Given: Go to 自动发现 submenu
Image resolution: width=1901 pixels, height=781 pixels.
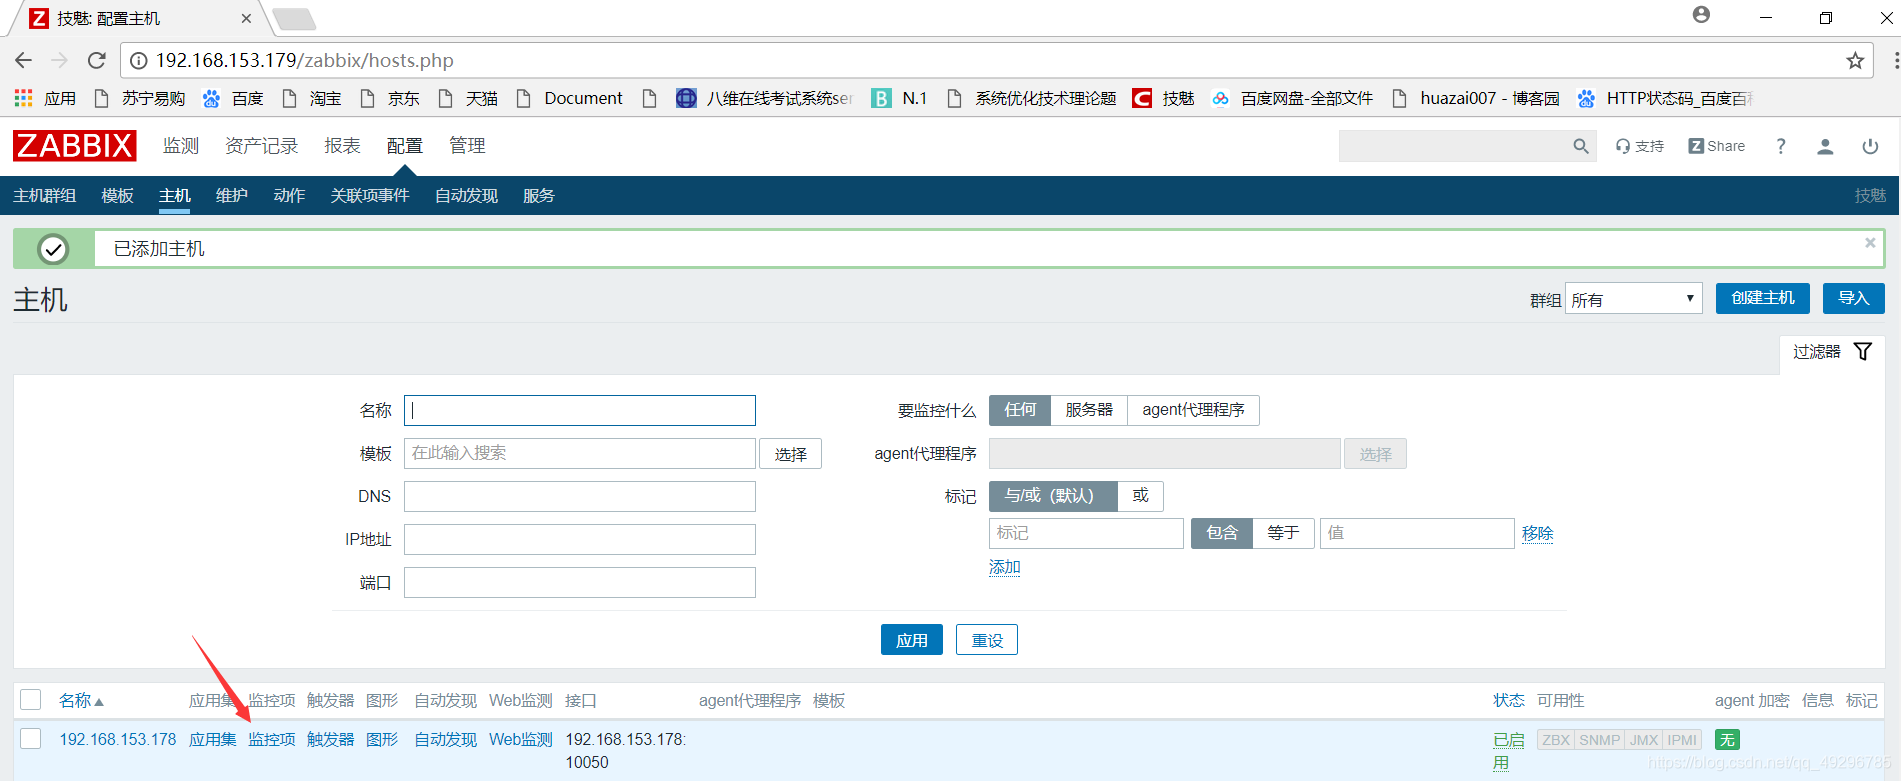Looking at the screenshot, I should click(466, 195).
